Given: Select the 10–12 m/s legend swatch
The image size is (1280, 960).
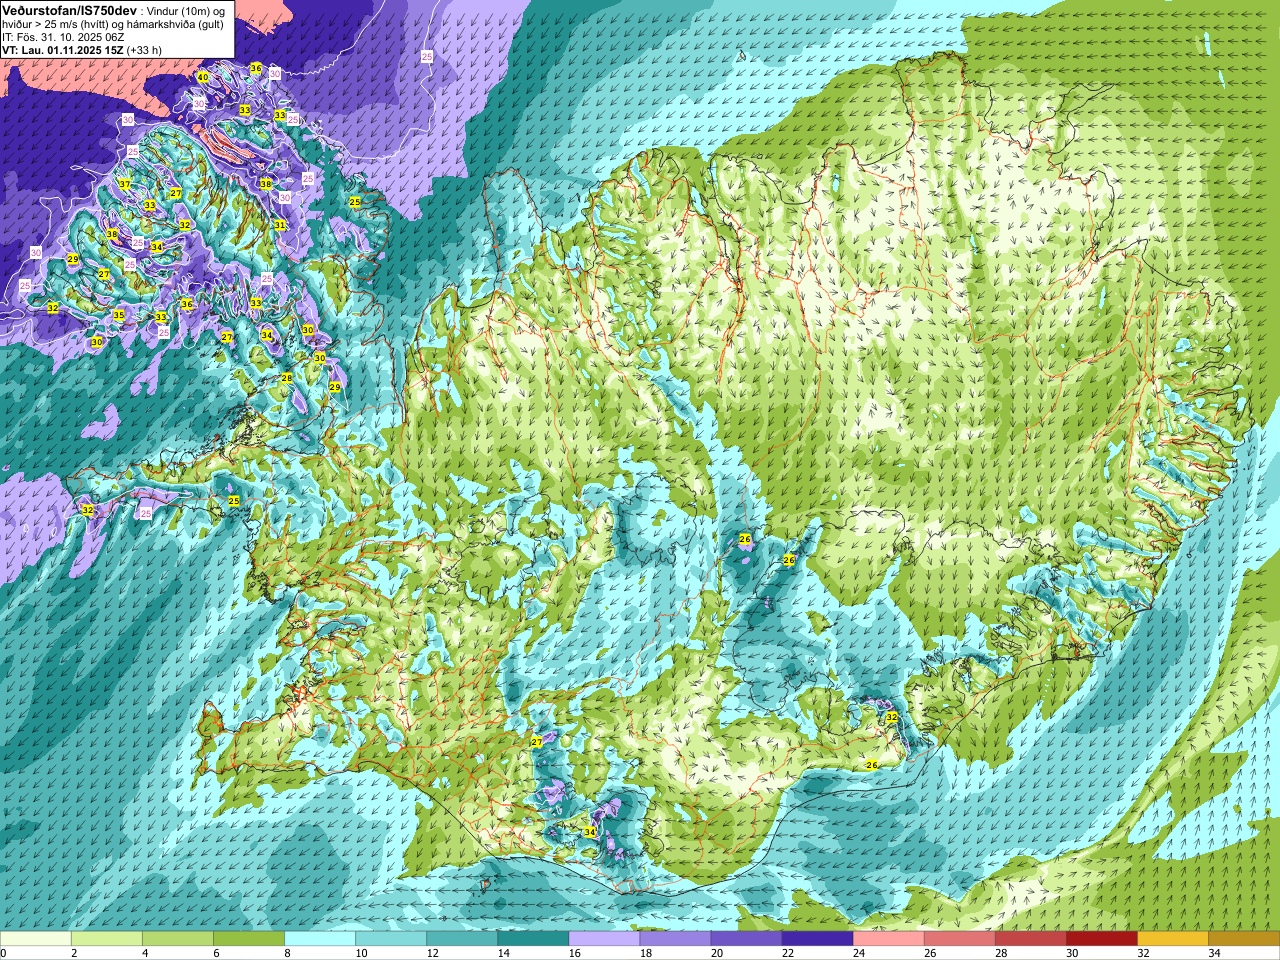Looking at the screenshot, I should coord(391,939).
